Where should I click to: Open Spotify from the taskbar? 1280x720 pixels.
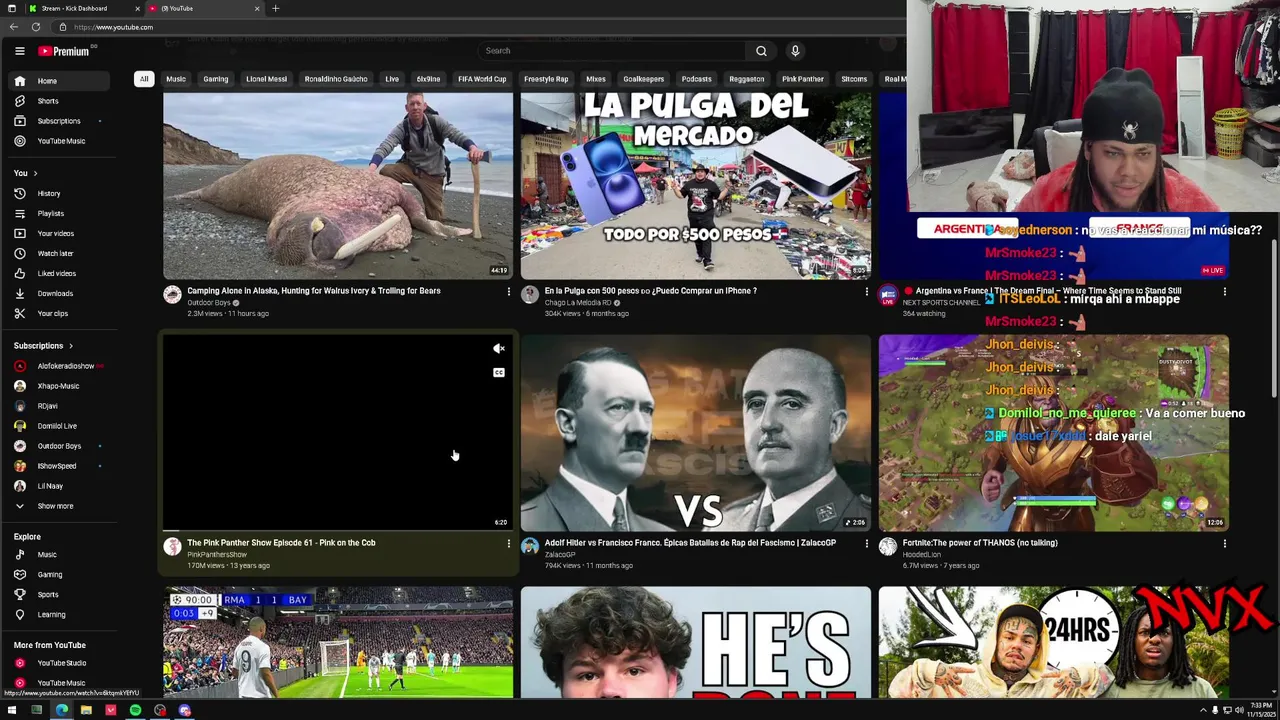(x=135, y=710)
